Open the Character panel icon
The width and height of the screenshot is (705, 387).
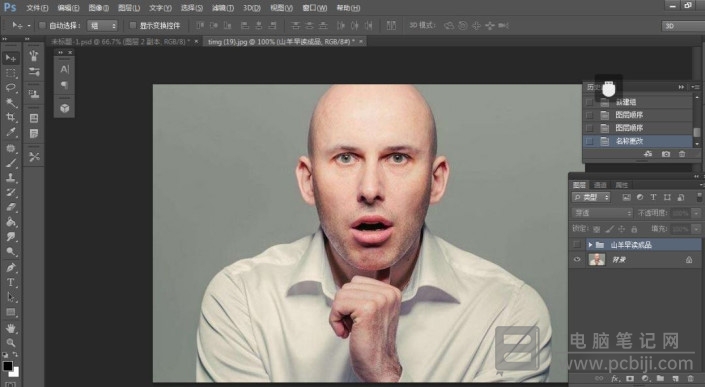pos(65,69)
